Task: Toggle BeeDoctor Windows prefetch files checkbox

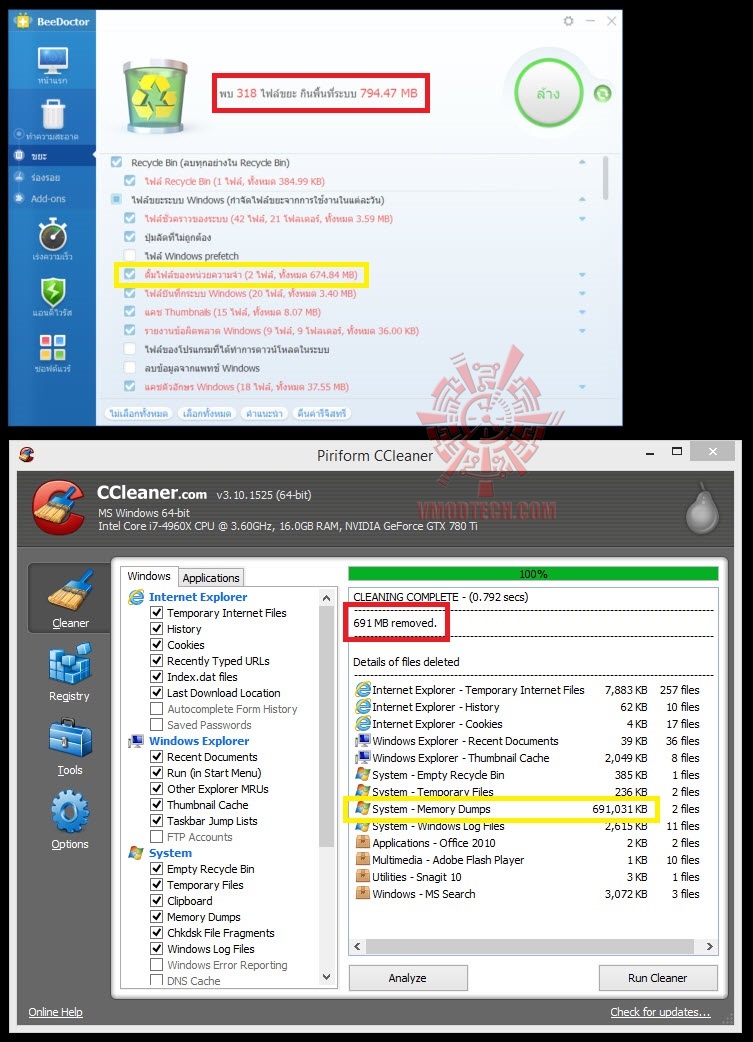Action: (130, 255)
